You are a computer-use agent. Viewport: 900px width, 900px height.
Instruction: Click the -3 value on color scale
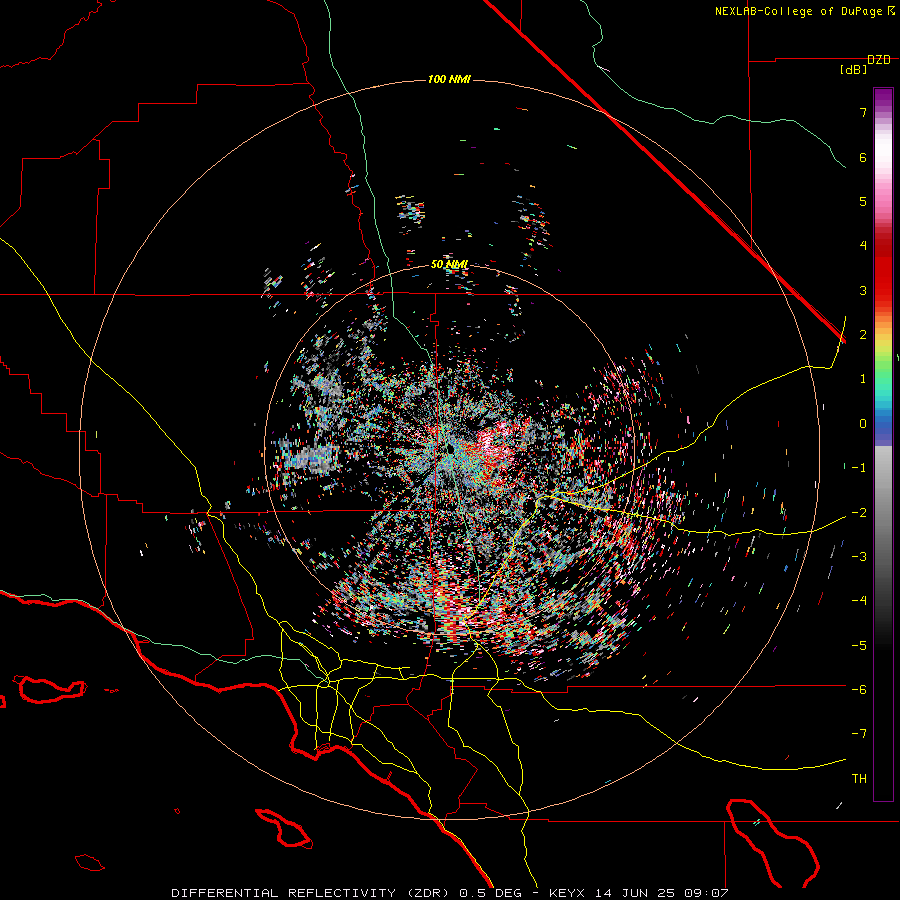(x=859, y=557)
